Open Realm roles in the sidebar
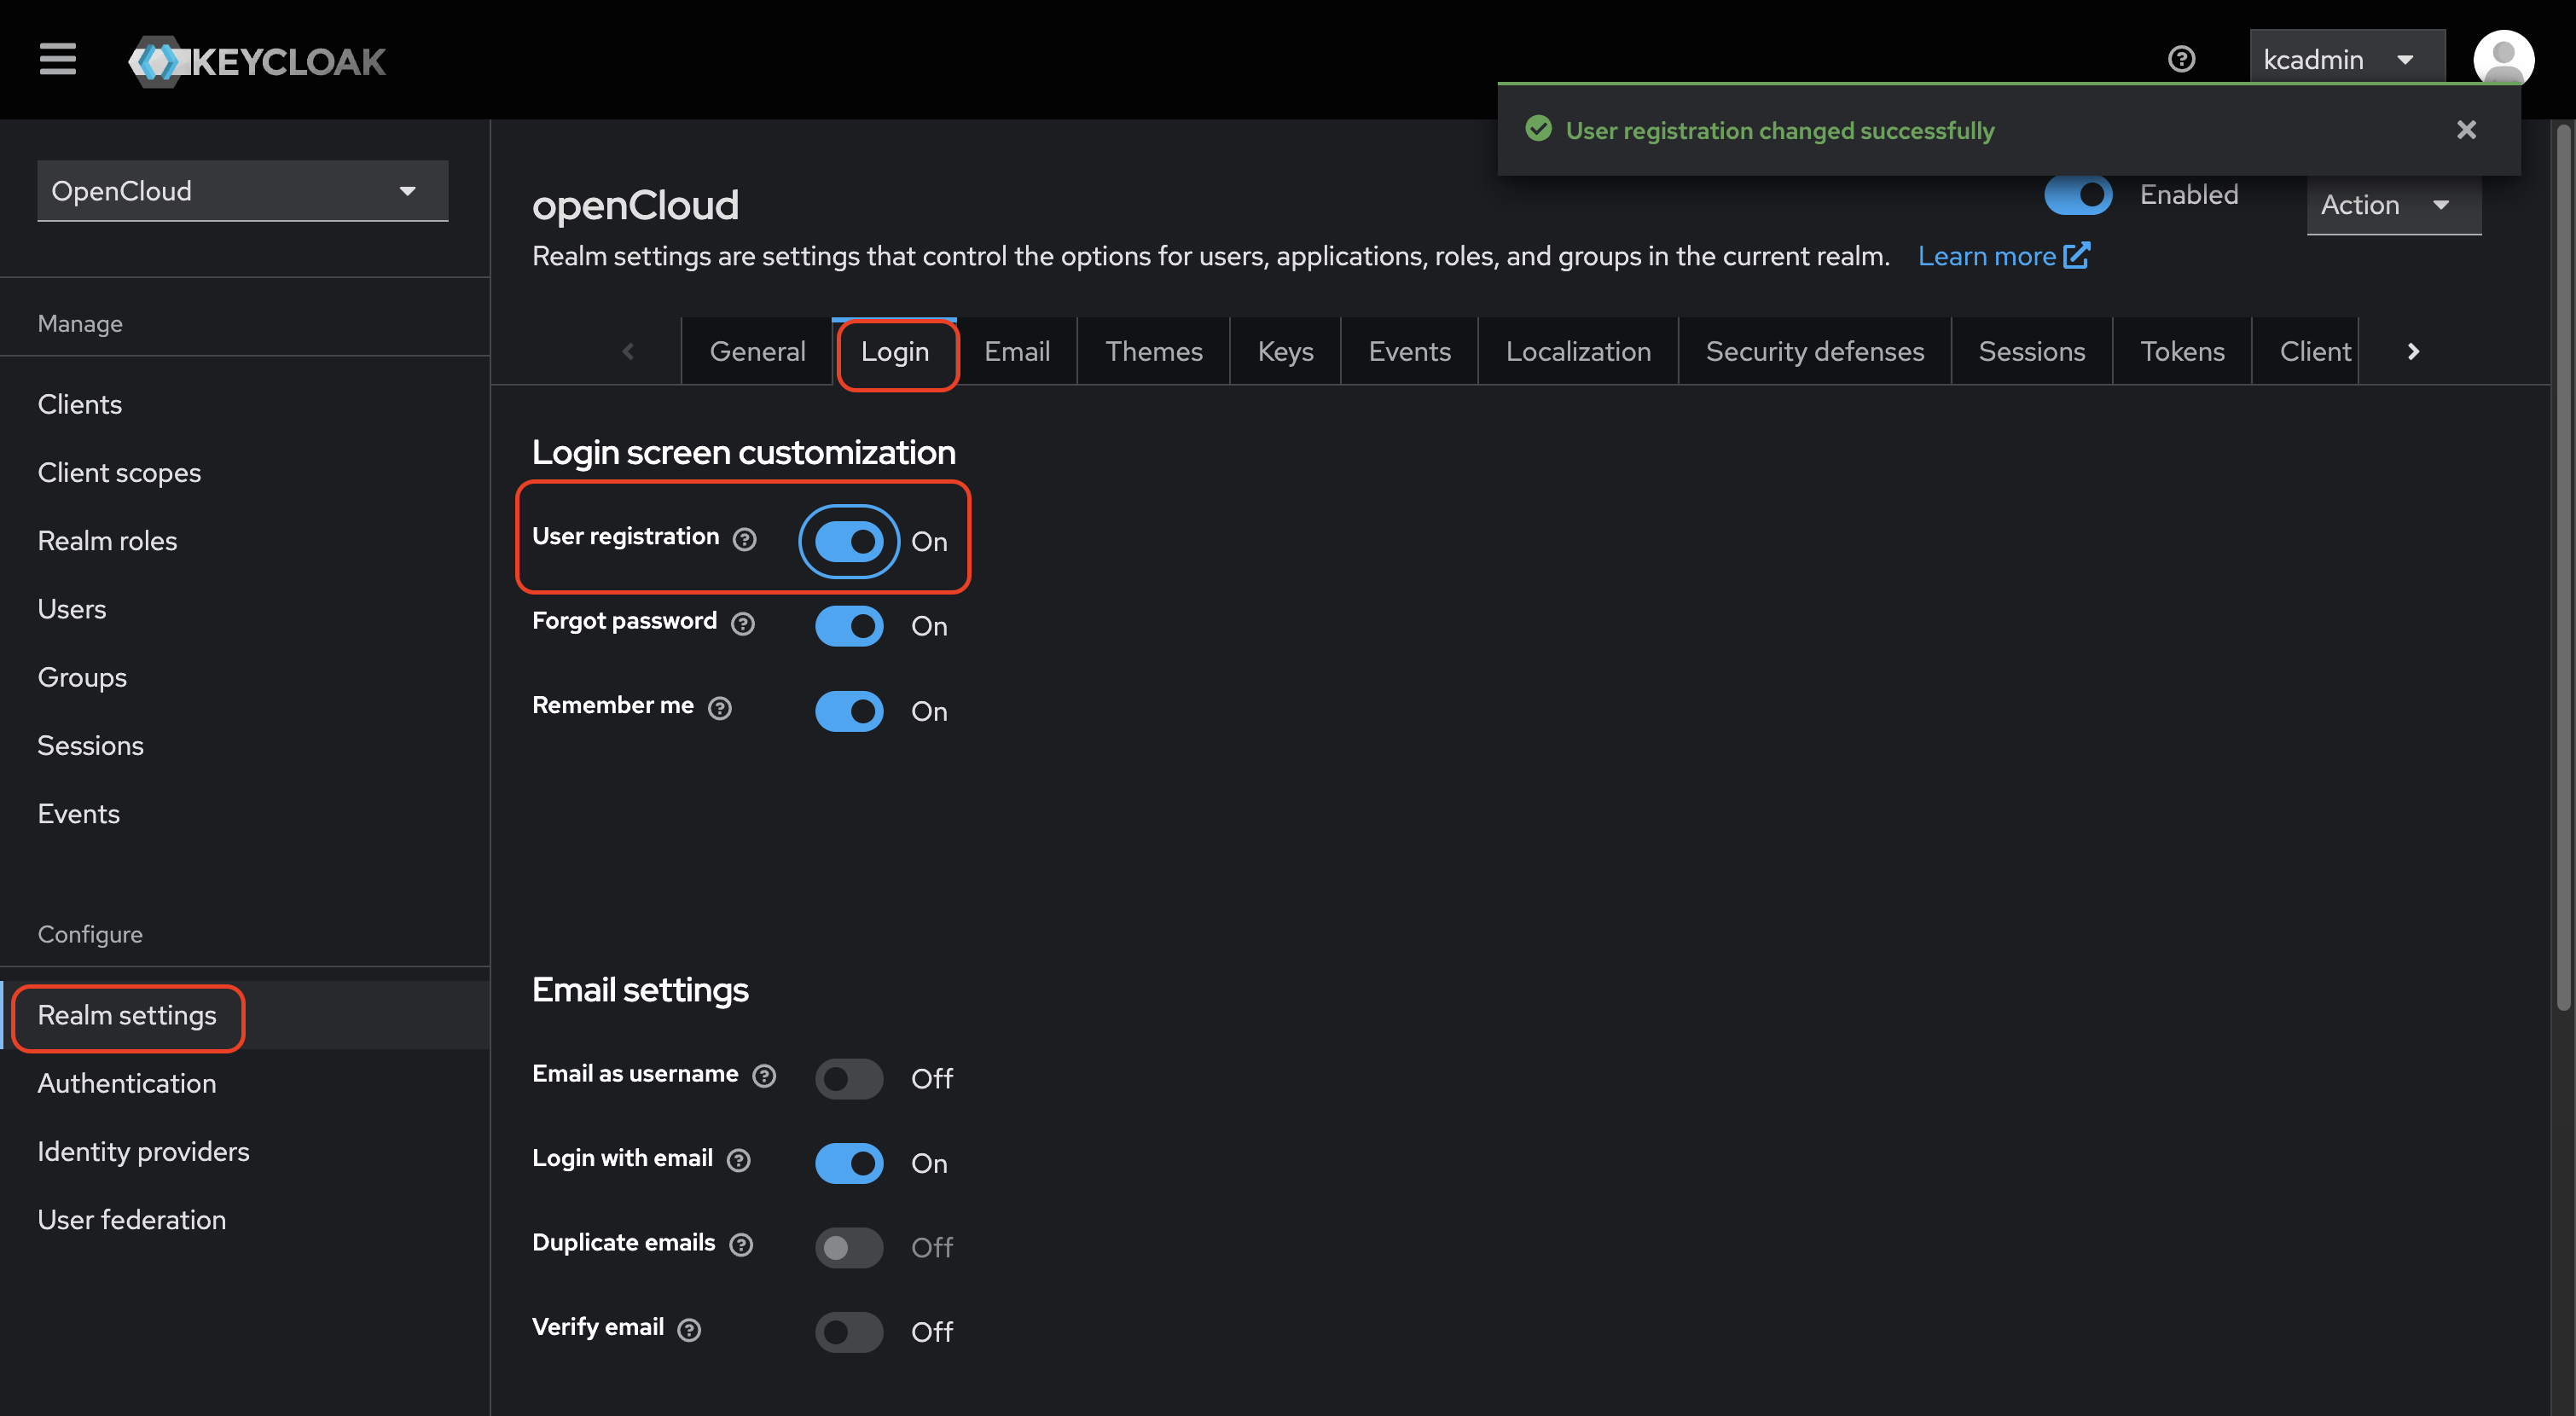This screenshot has width=2576, height=1416. pos(245,540)
